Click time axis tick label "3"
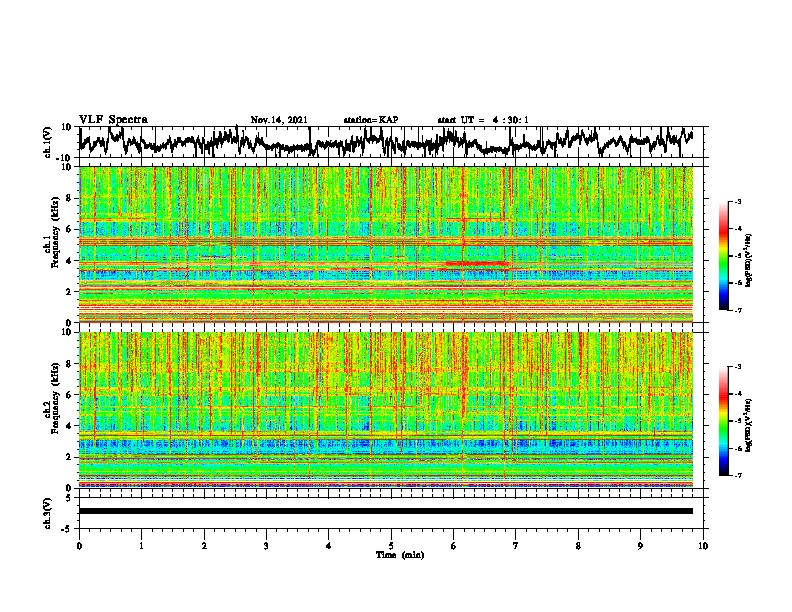The width and height of the screenshot is (792, 612). pyautogui.click(x=266, y=546)
